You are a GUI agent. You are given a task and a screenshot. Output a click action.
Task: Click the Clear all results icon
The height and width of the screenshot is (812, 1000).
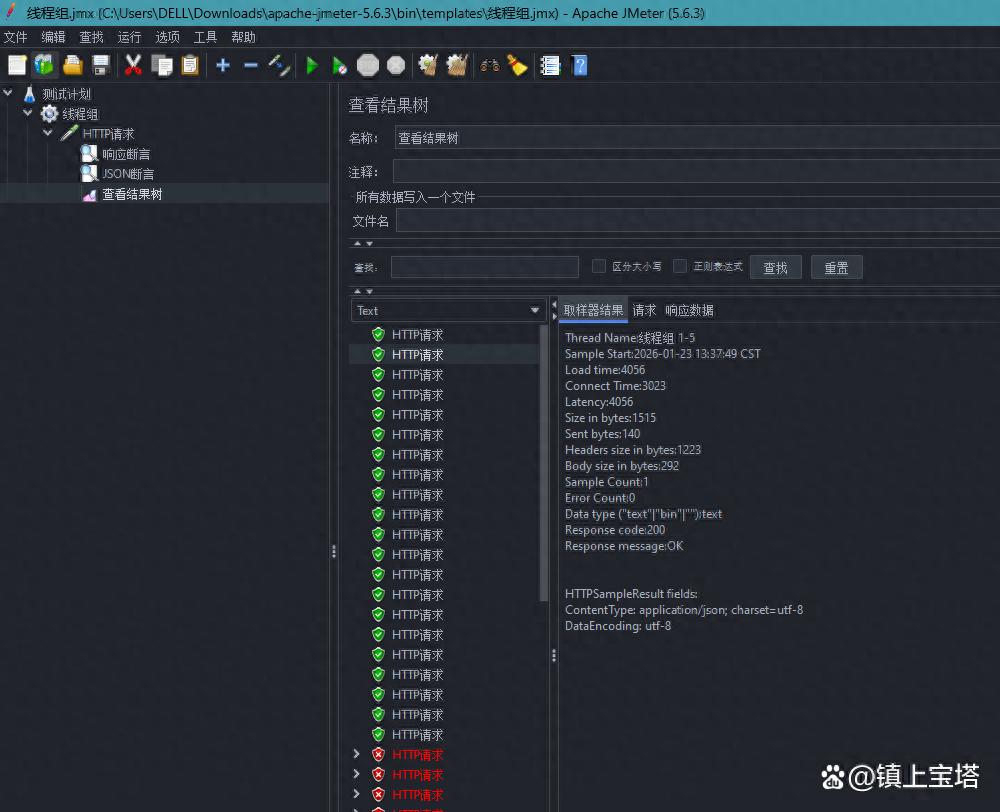pyautogui.click(x=457, y=65)
